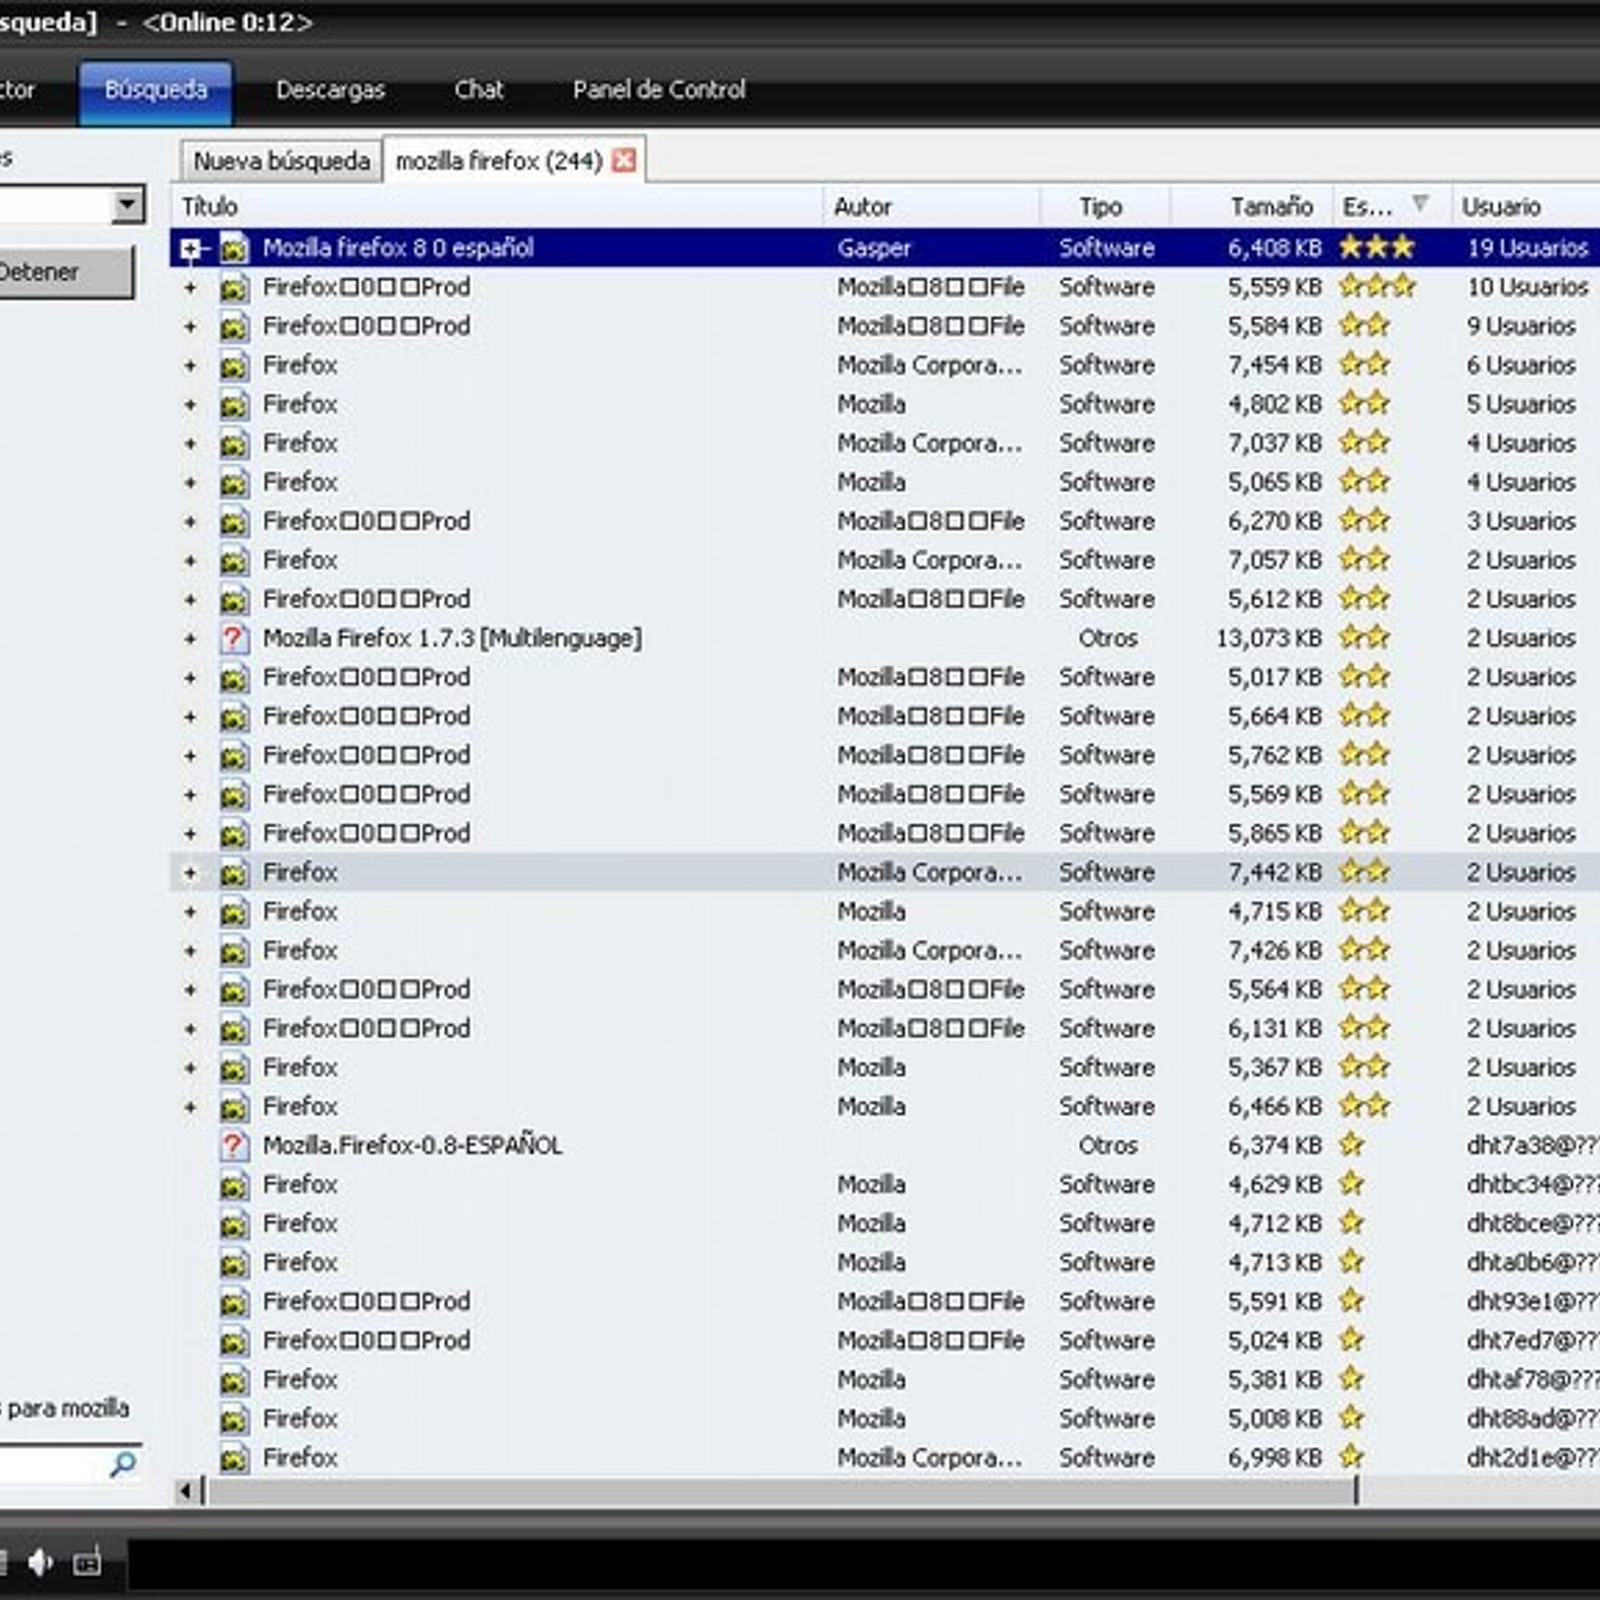Click the 5,762 KB size cell
The image size is (1600, 1600).
click(1275, 755)
